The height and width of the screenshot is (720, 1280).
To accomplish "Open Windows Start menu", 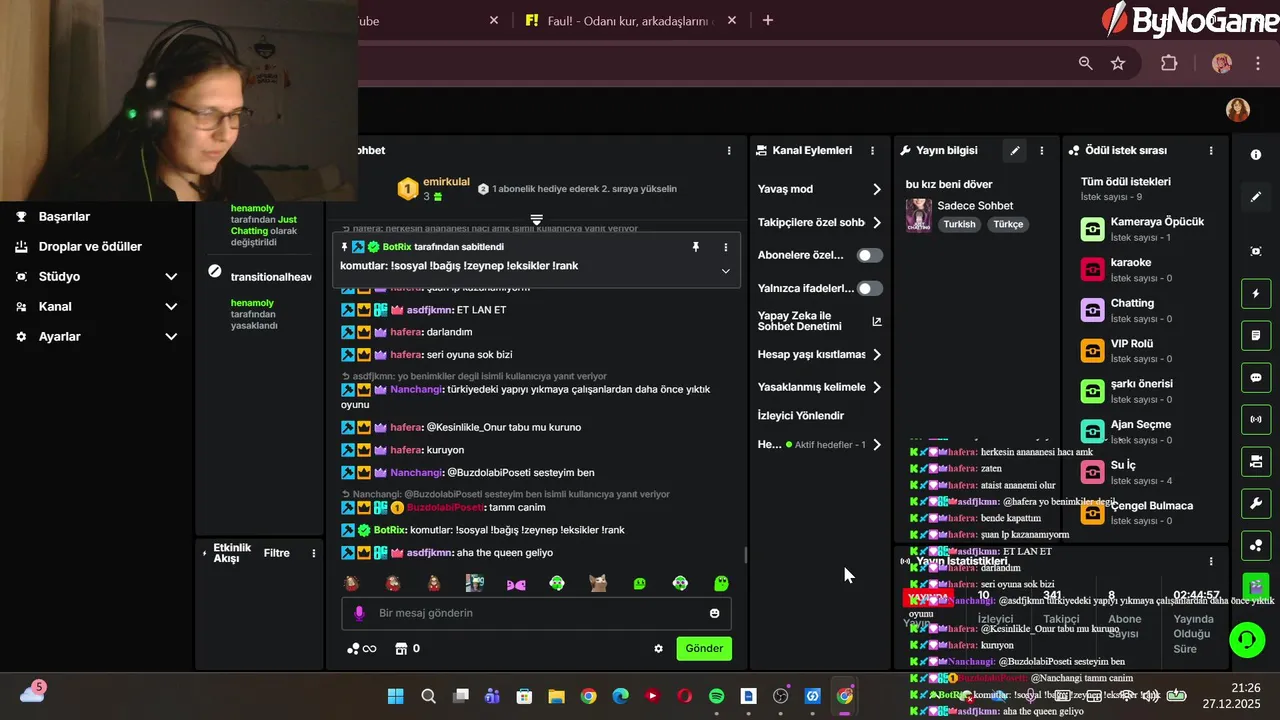I will pos(395,696).
